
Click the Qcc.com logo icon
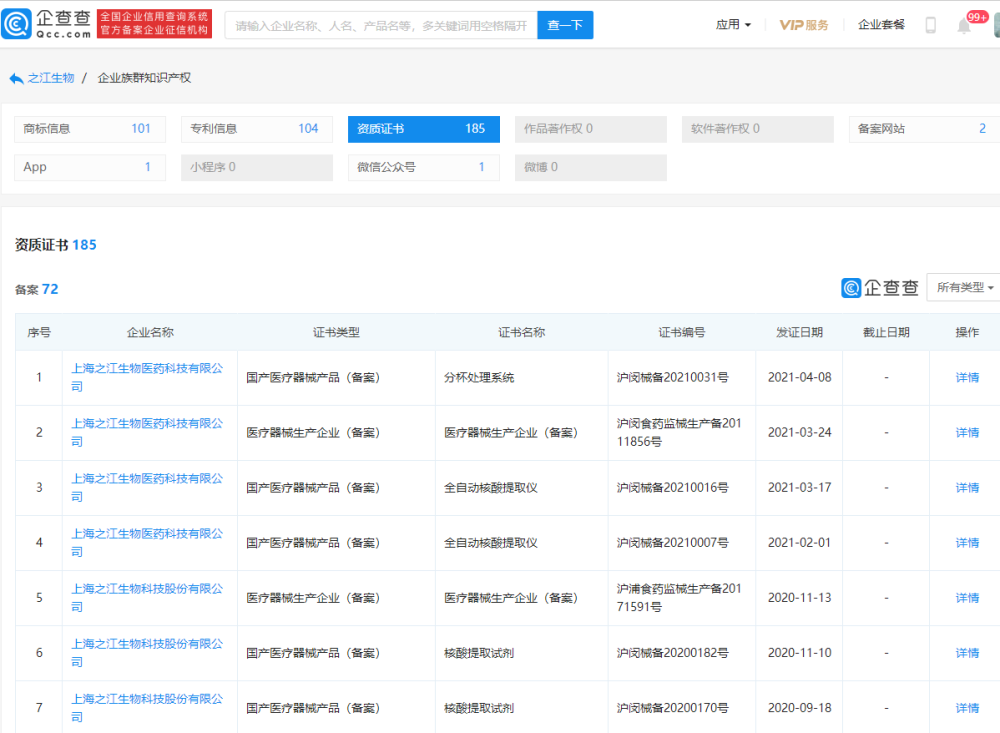(17, 24)
